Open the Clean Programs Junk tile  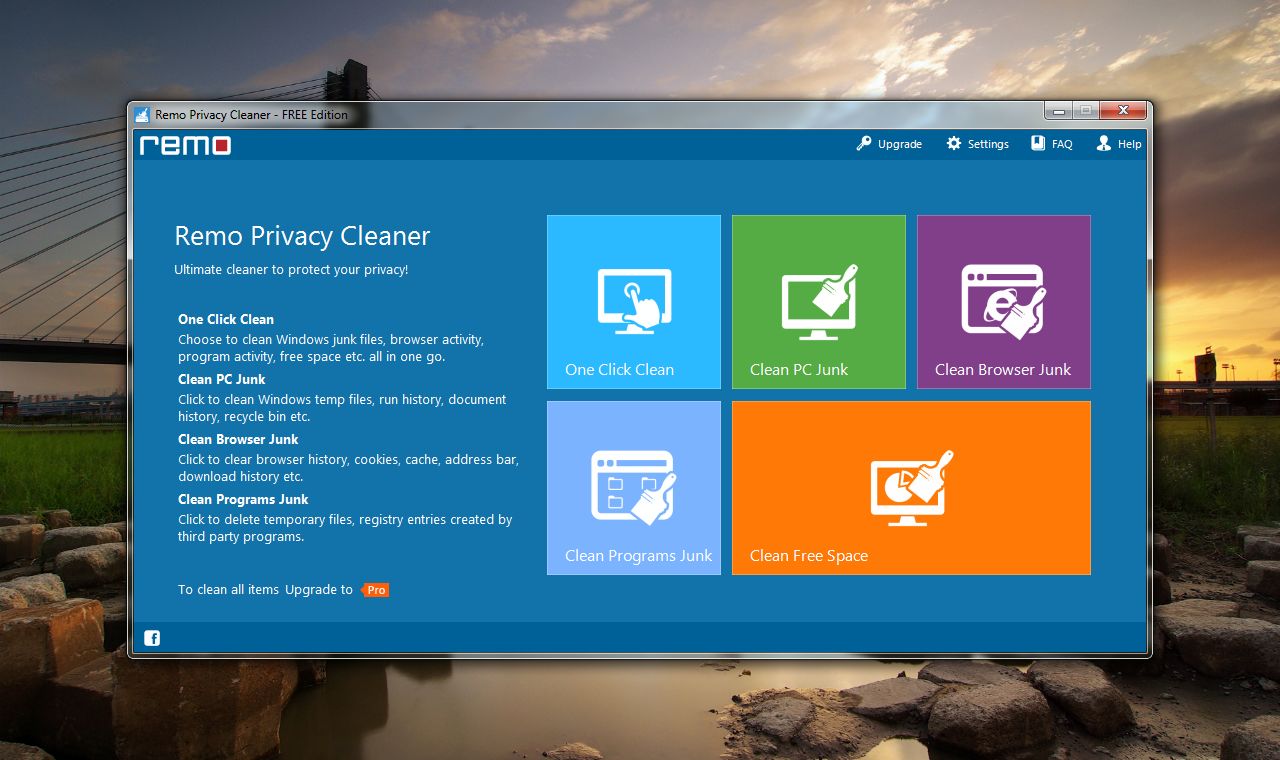coord(634,488)
